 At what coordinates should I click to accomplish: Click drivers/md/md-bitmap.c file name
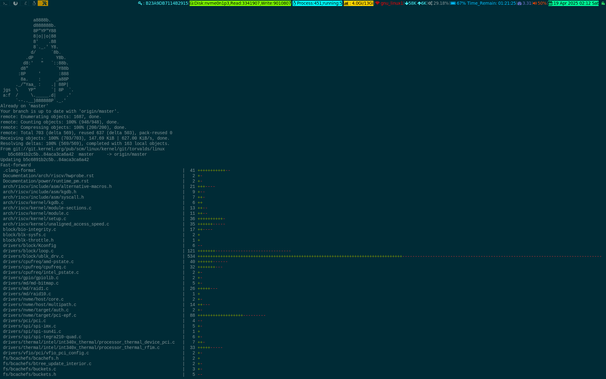(x=31, y=283)
